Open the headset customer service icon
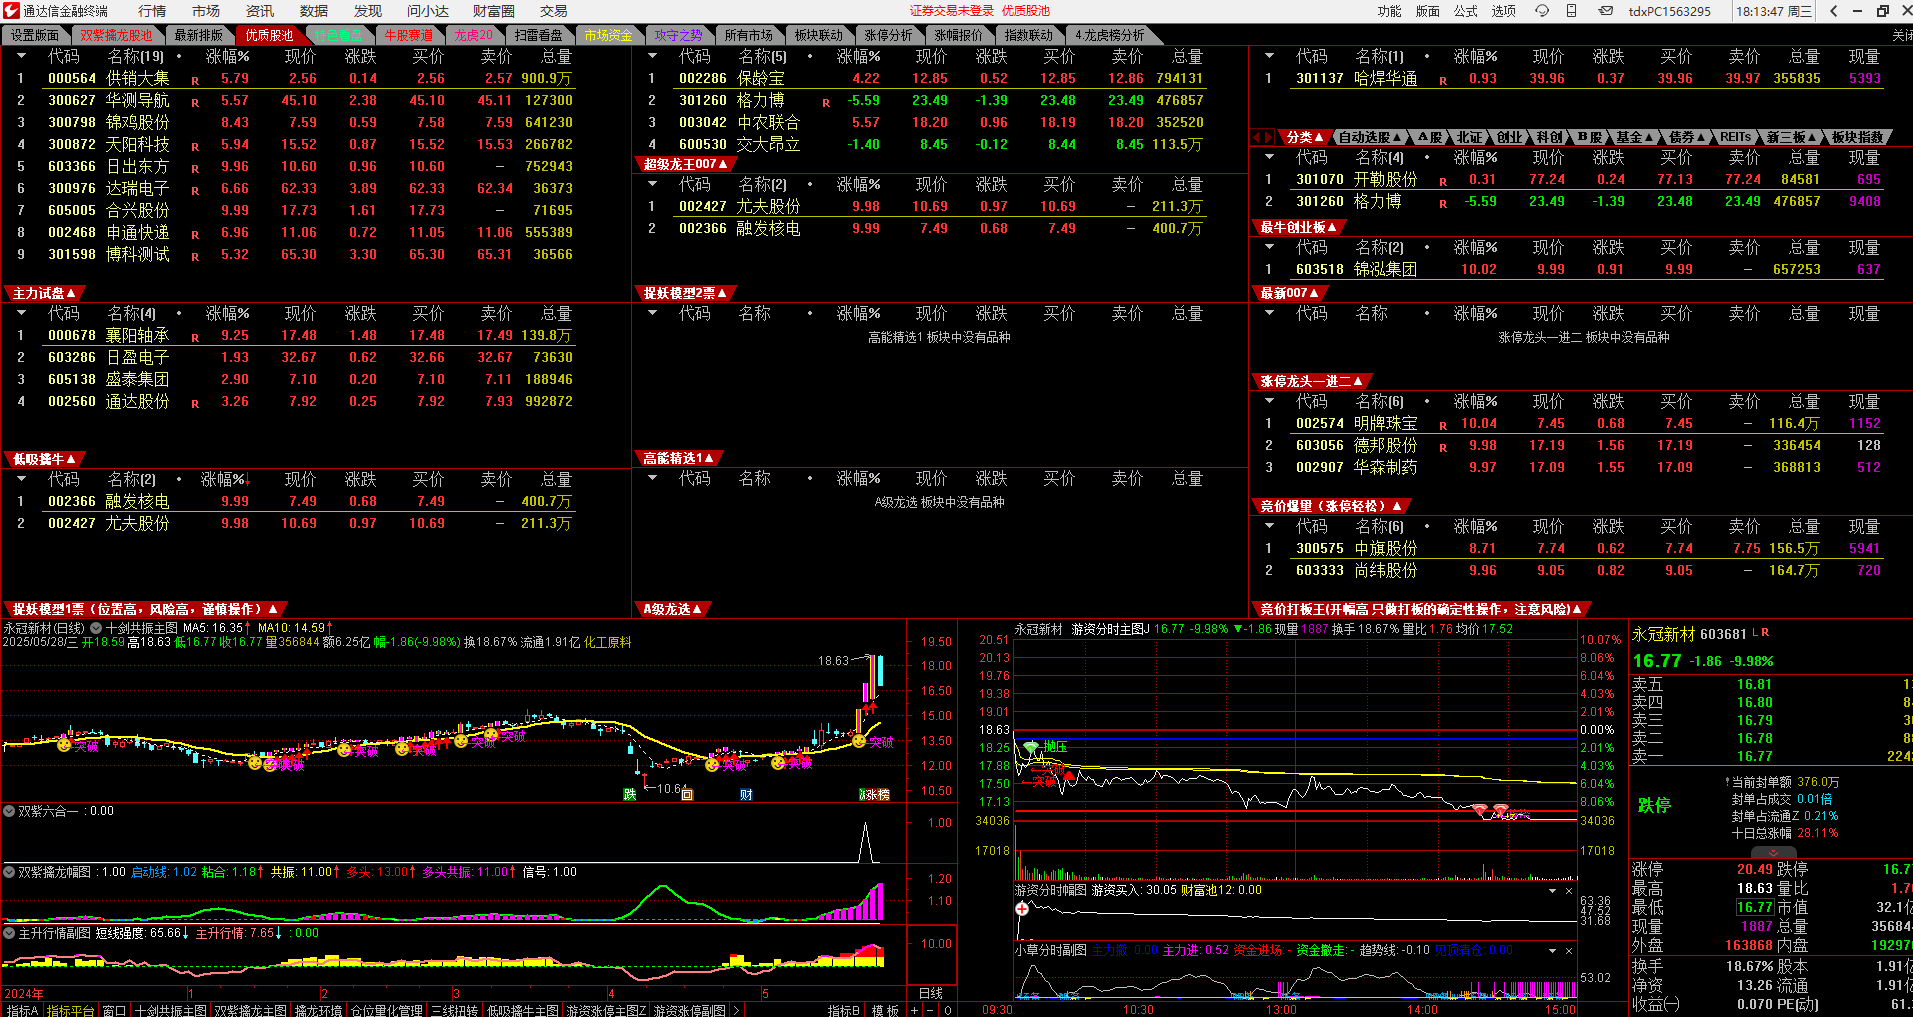Screen dimensions: 1913x1017 tap(1542, 11)
